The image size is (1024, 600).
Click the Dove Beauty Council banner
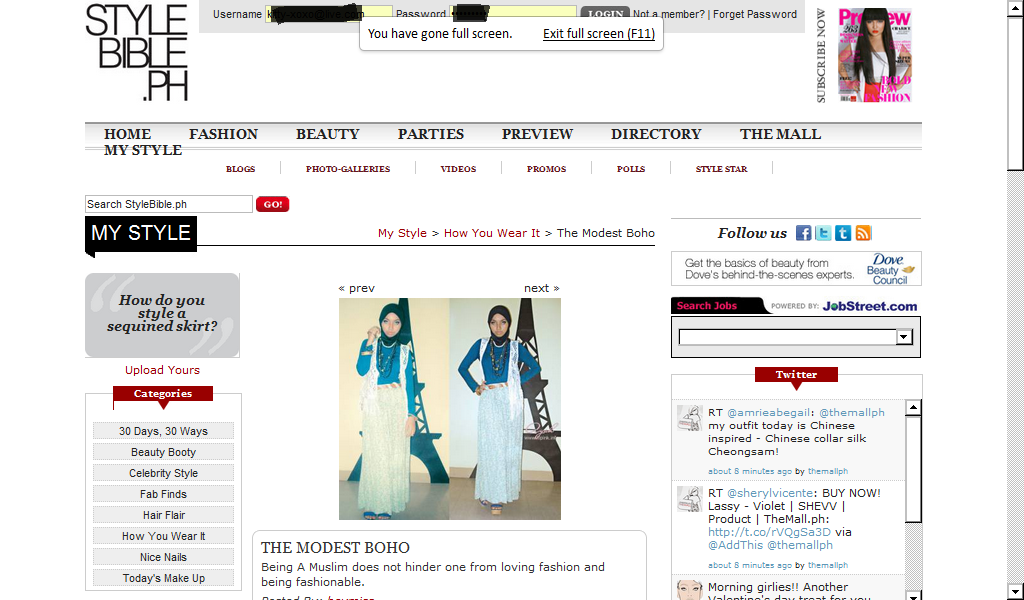click(796, 268)
